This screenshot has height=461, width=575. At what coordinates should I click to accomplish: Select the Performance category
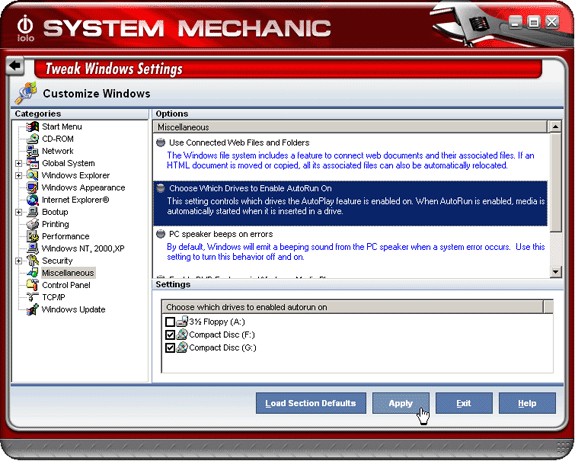[x=65, y=236]
